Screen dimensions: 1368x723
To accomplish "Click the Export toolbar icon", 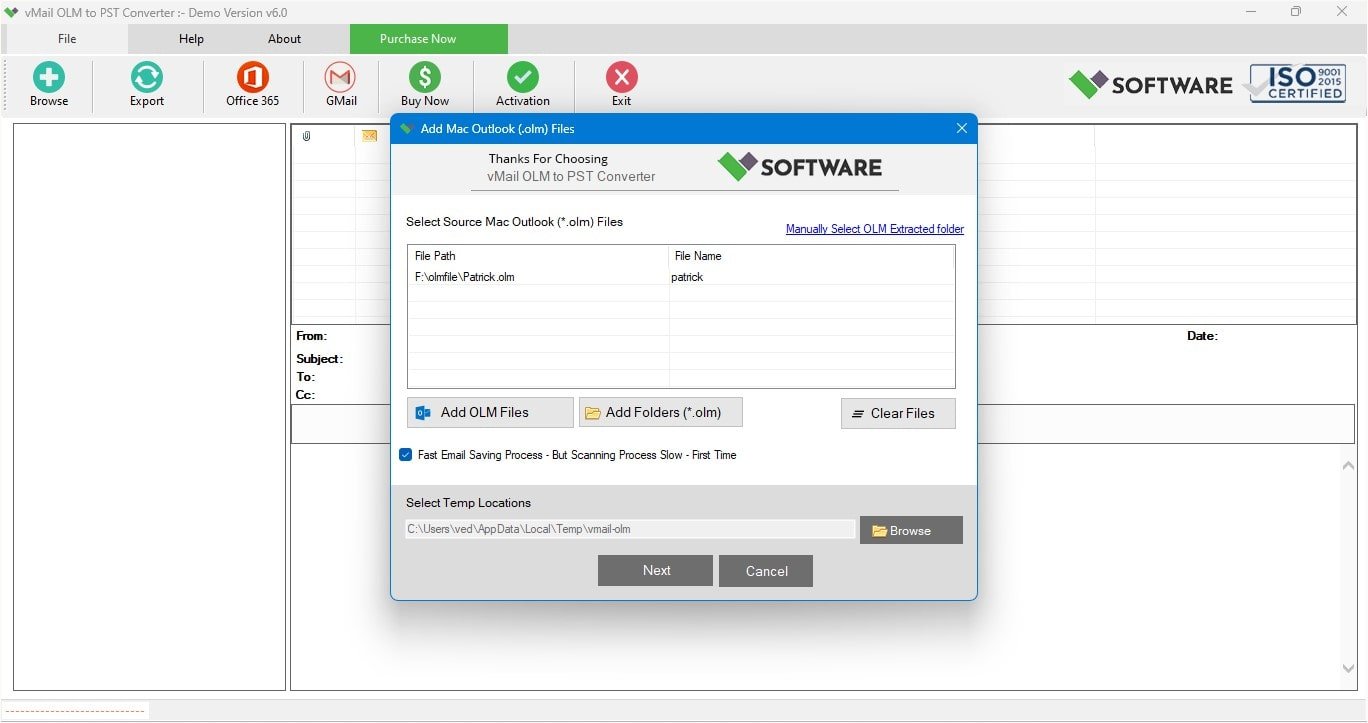I will pyautogui.click(x=146, y=85).
